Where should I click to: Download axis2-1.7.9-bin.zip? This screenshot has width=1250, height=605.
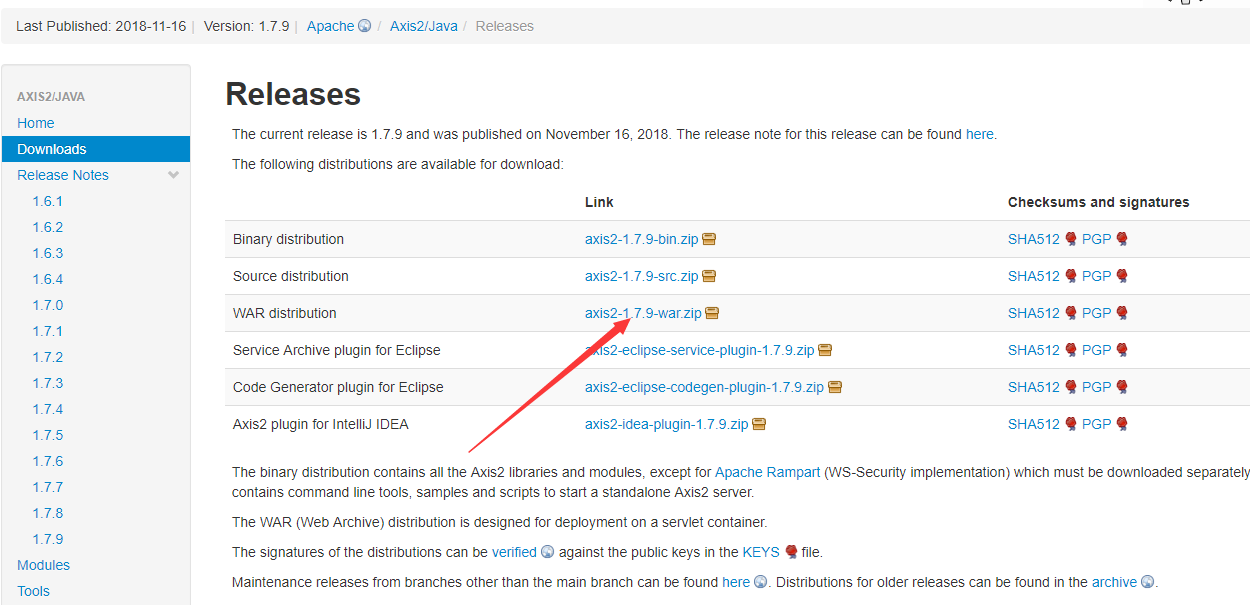coord(642,239)
